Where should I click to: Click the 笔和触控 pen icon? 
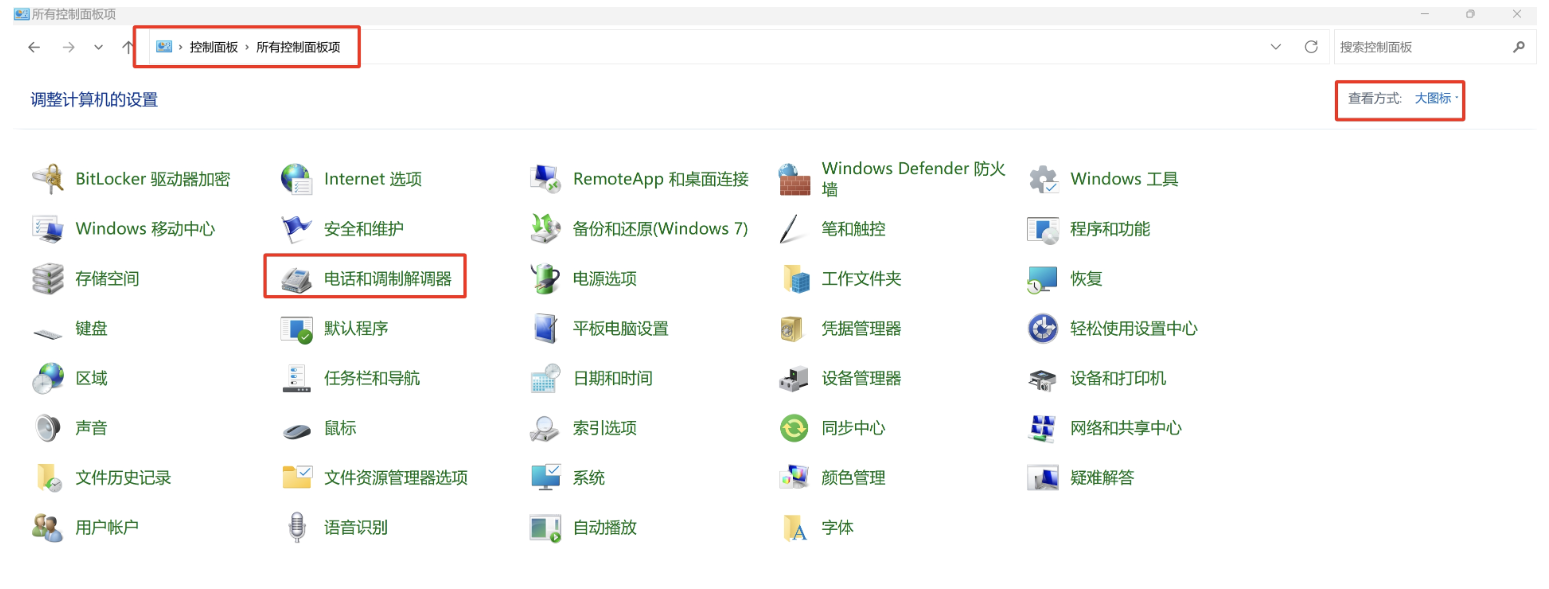click(x=794, y=229)
